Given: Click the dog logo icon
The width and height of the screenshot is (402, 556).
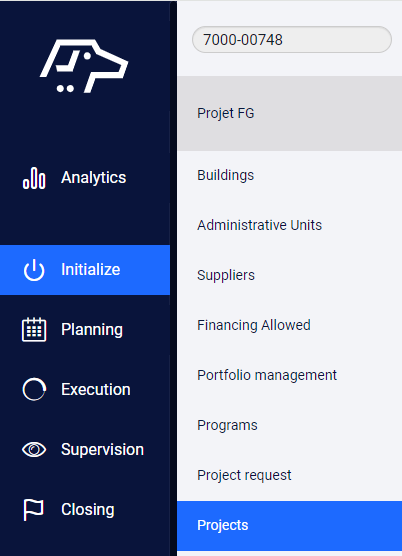Looking at the screenshot, I should pyautogui.click(x=84, y=66).
